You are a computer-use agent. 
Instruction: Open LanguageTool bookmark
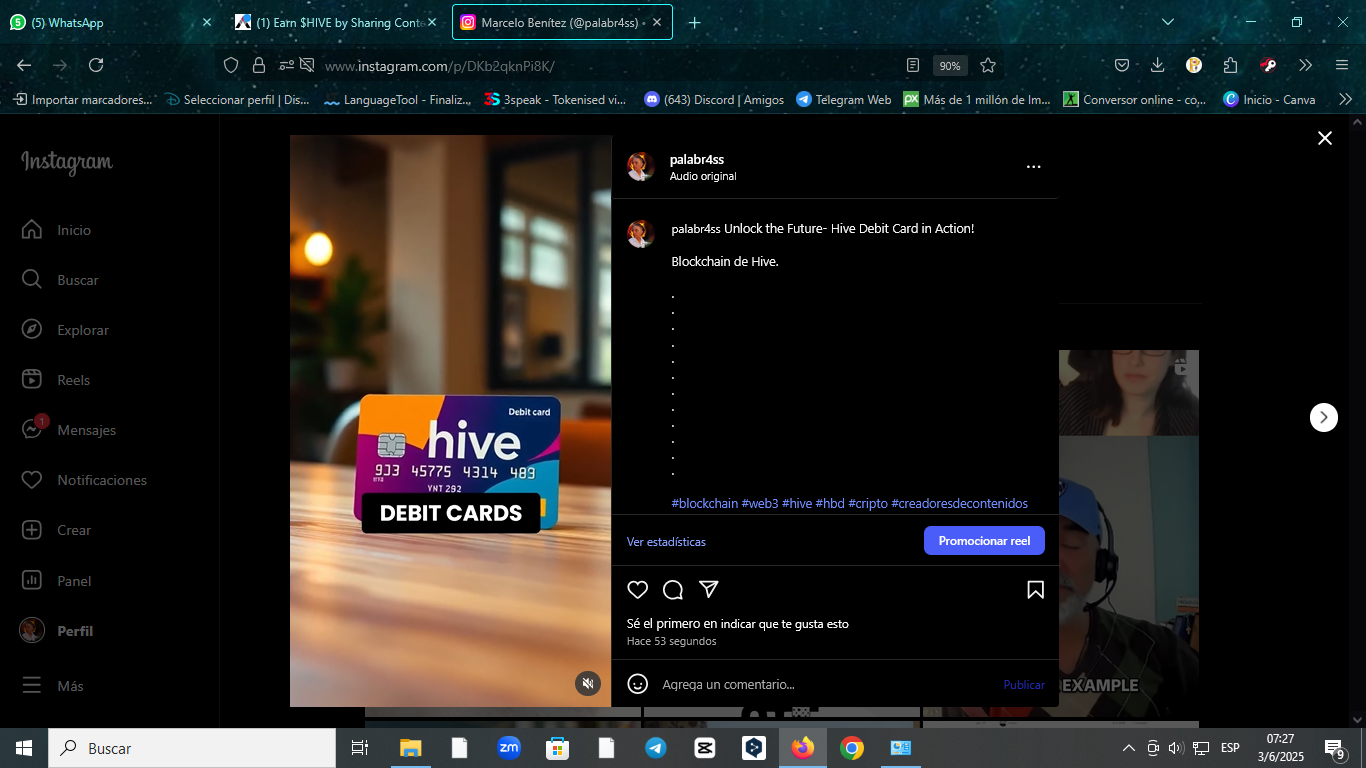[397, 100]
